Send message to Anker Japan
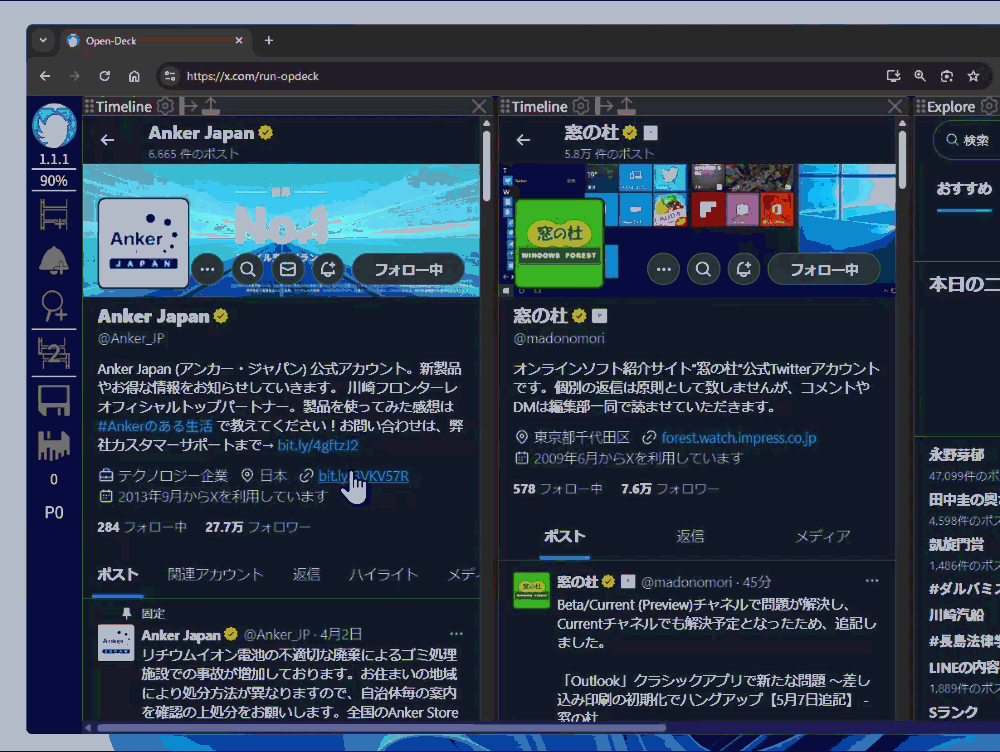Image resolution: width=1000 pixels, height=752 pixels. [x=288, y=269]
